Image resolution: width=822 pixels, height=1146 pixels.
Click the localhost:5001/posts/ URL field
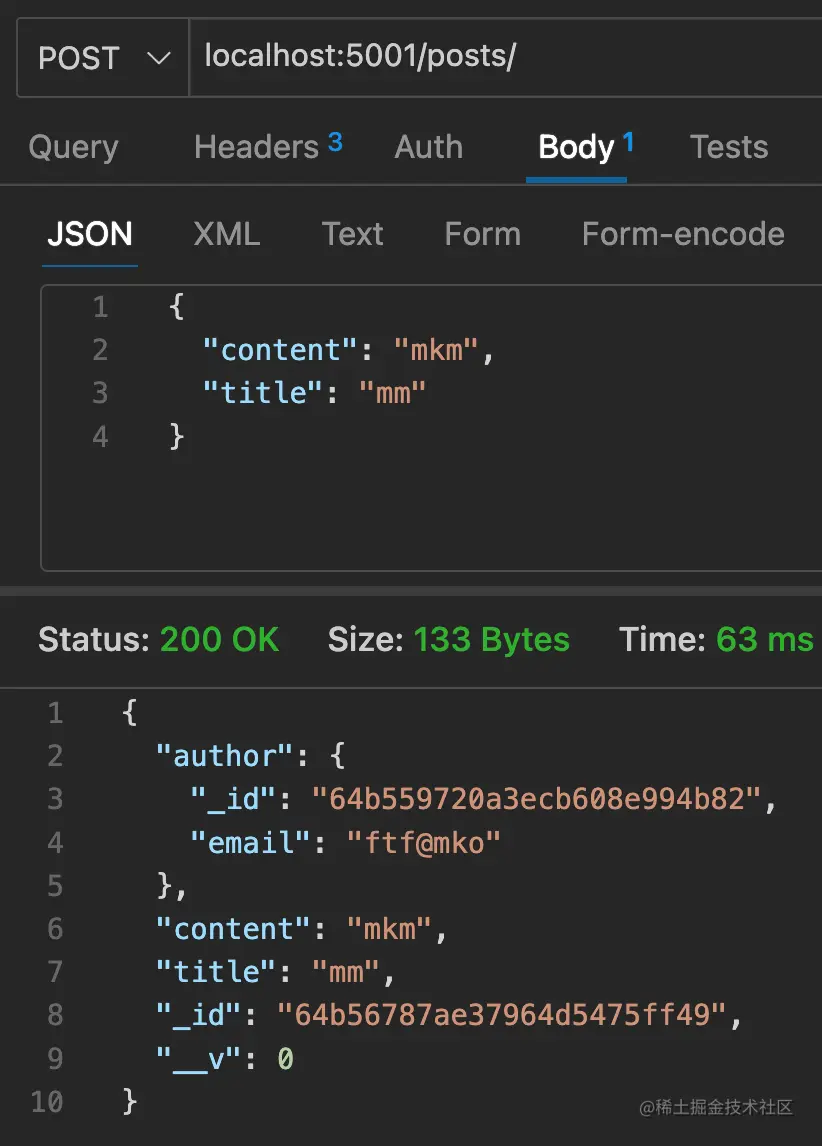[506, 58]
